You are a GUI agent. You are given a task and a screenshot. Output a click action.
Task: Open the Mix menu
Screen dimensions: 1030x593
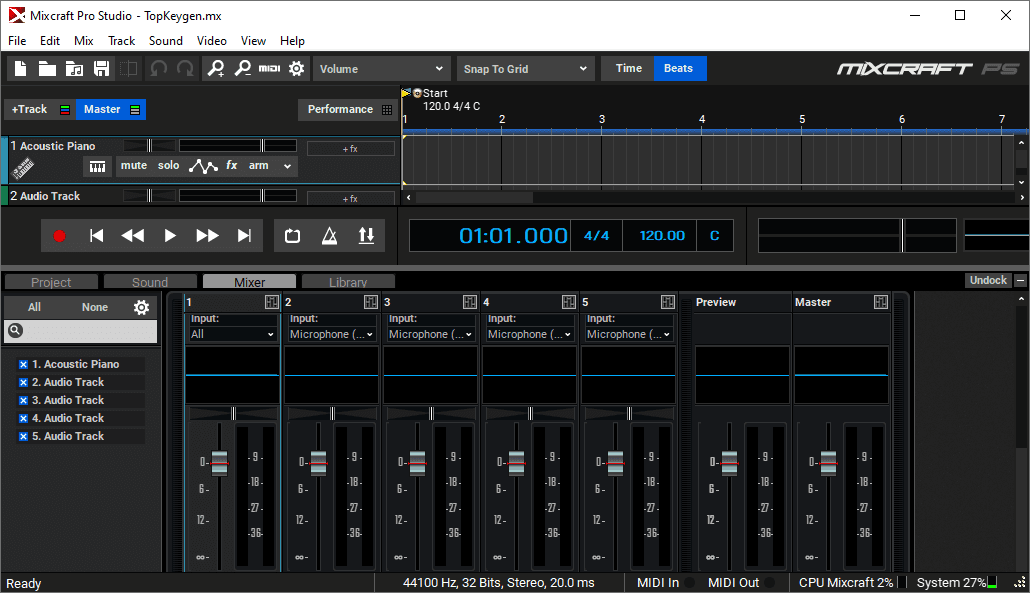(x=84, y=41)
